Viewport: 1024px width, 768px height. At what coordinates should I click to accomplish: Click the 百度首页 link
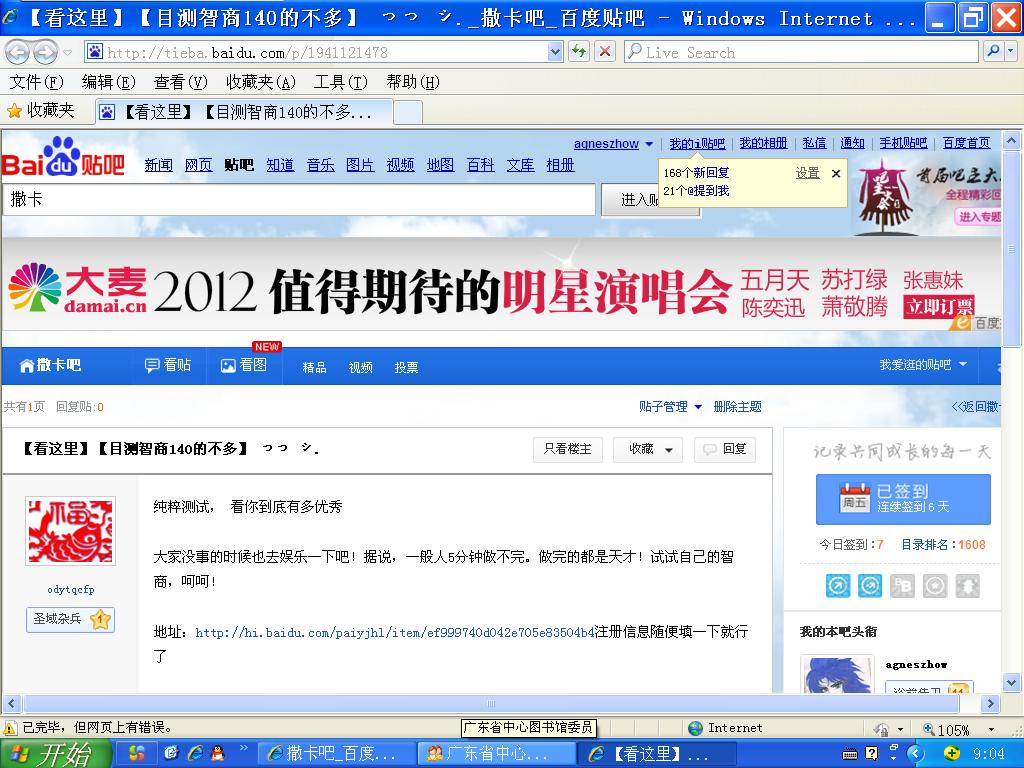pos(967,144)
